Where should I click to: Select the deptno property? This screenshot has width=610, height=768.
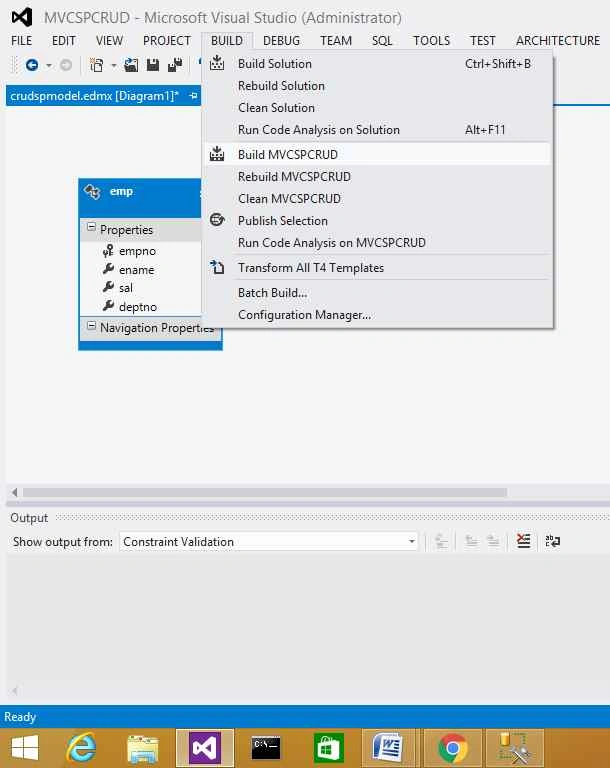point(138,307)
